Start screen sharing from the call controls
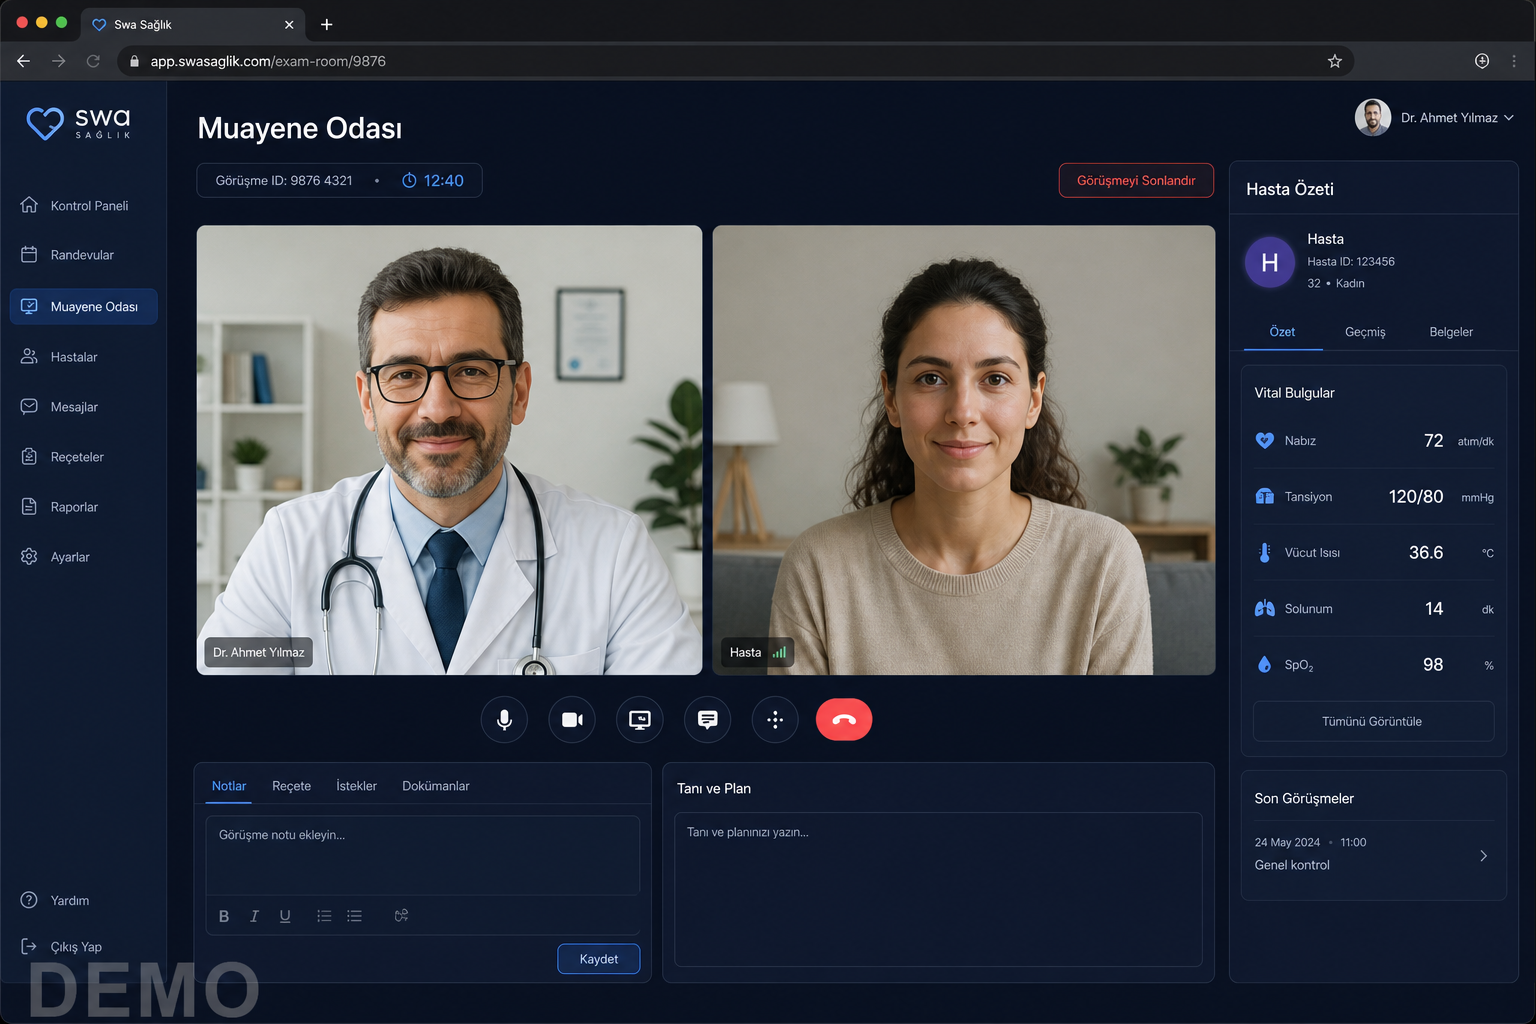 640,720
